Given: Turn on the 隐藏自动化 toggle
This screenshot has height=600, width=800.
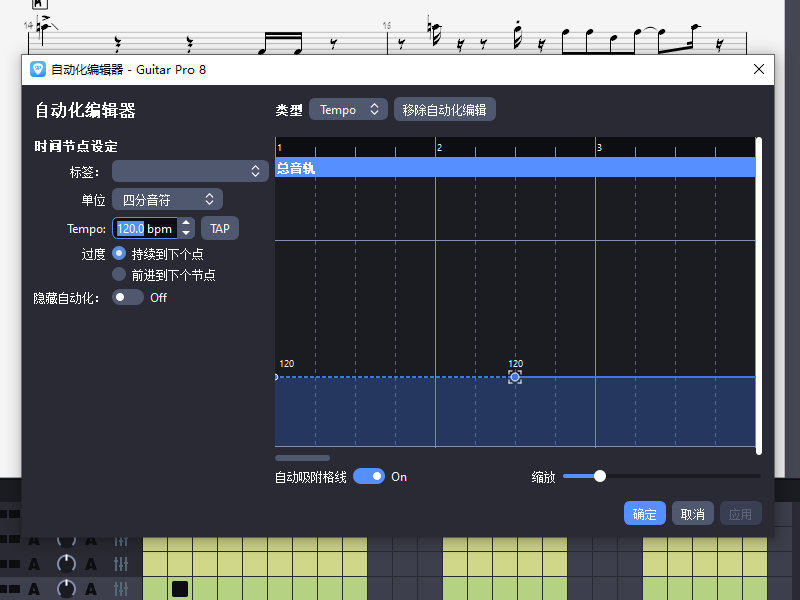Looking at the screenshot, I should coord(126,297).
